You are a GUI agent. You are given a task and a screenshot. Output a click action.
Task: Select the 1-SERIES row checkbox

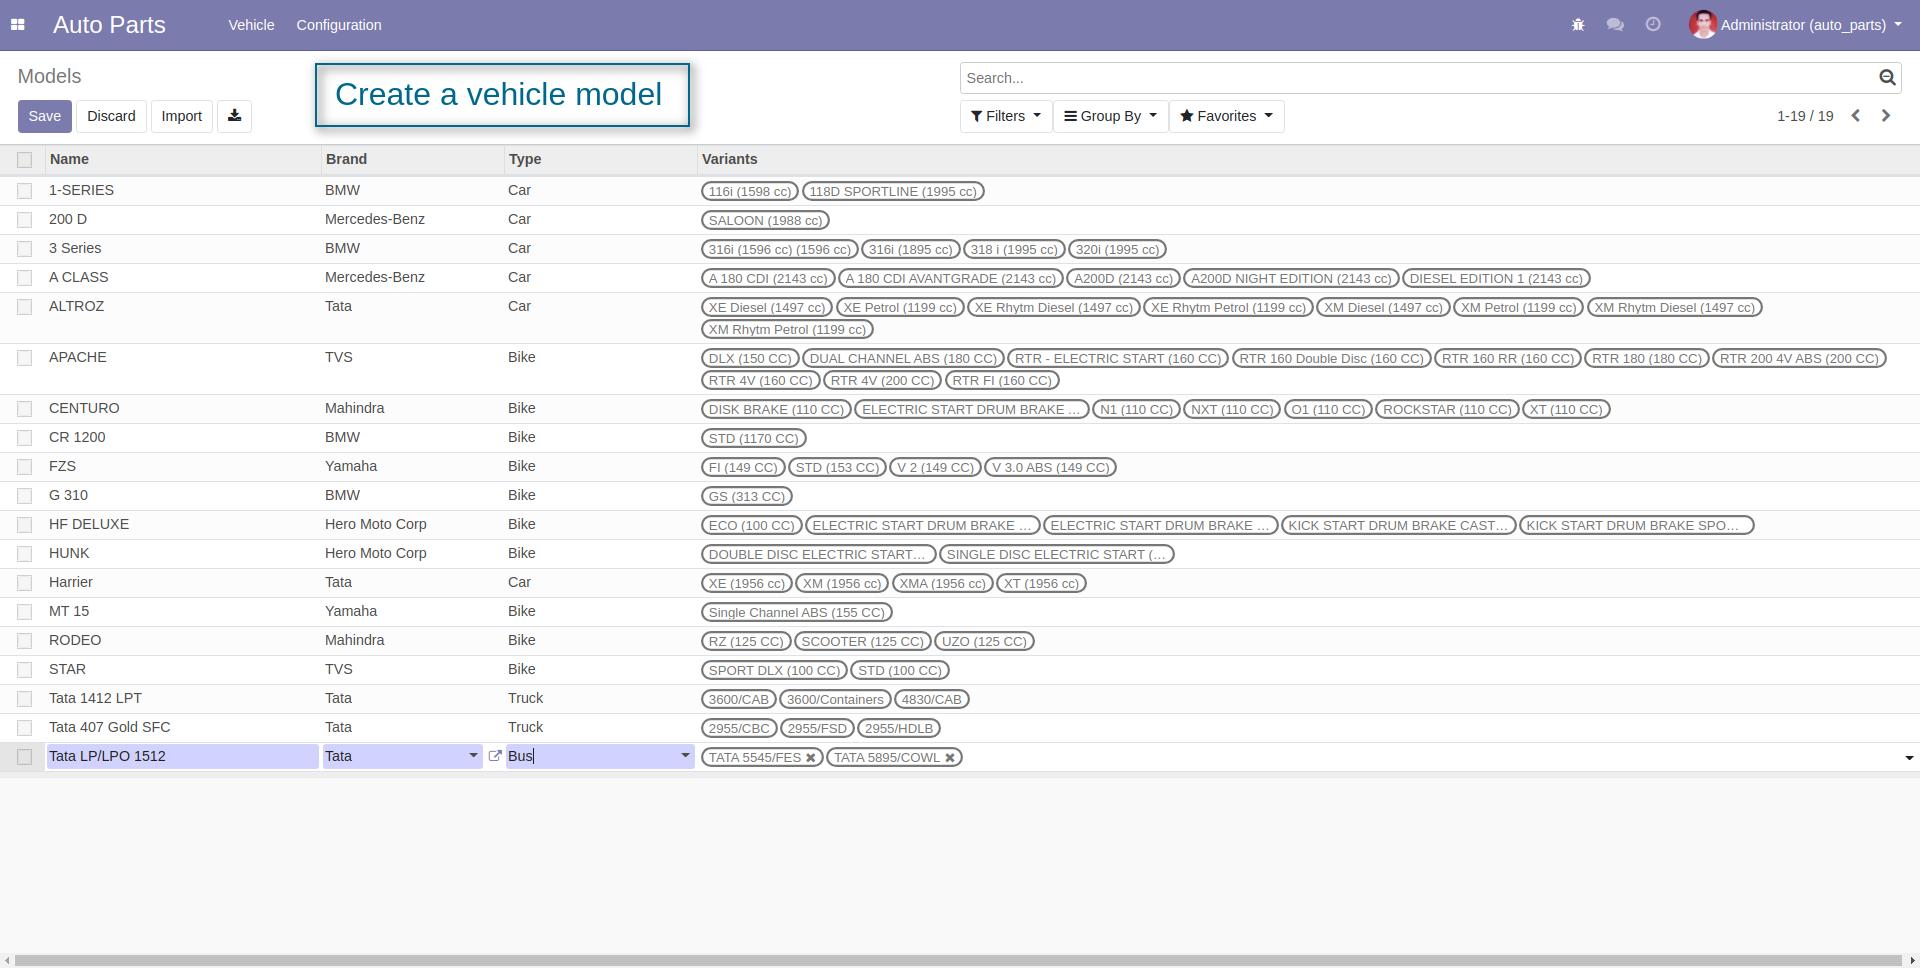25,191
